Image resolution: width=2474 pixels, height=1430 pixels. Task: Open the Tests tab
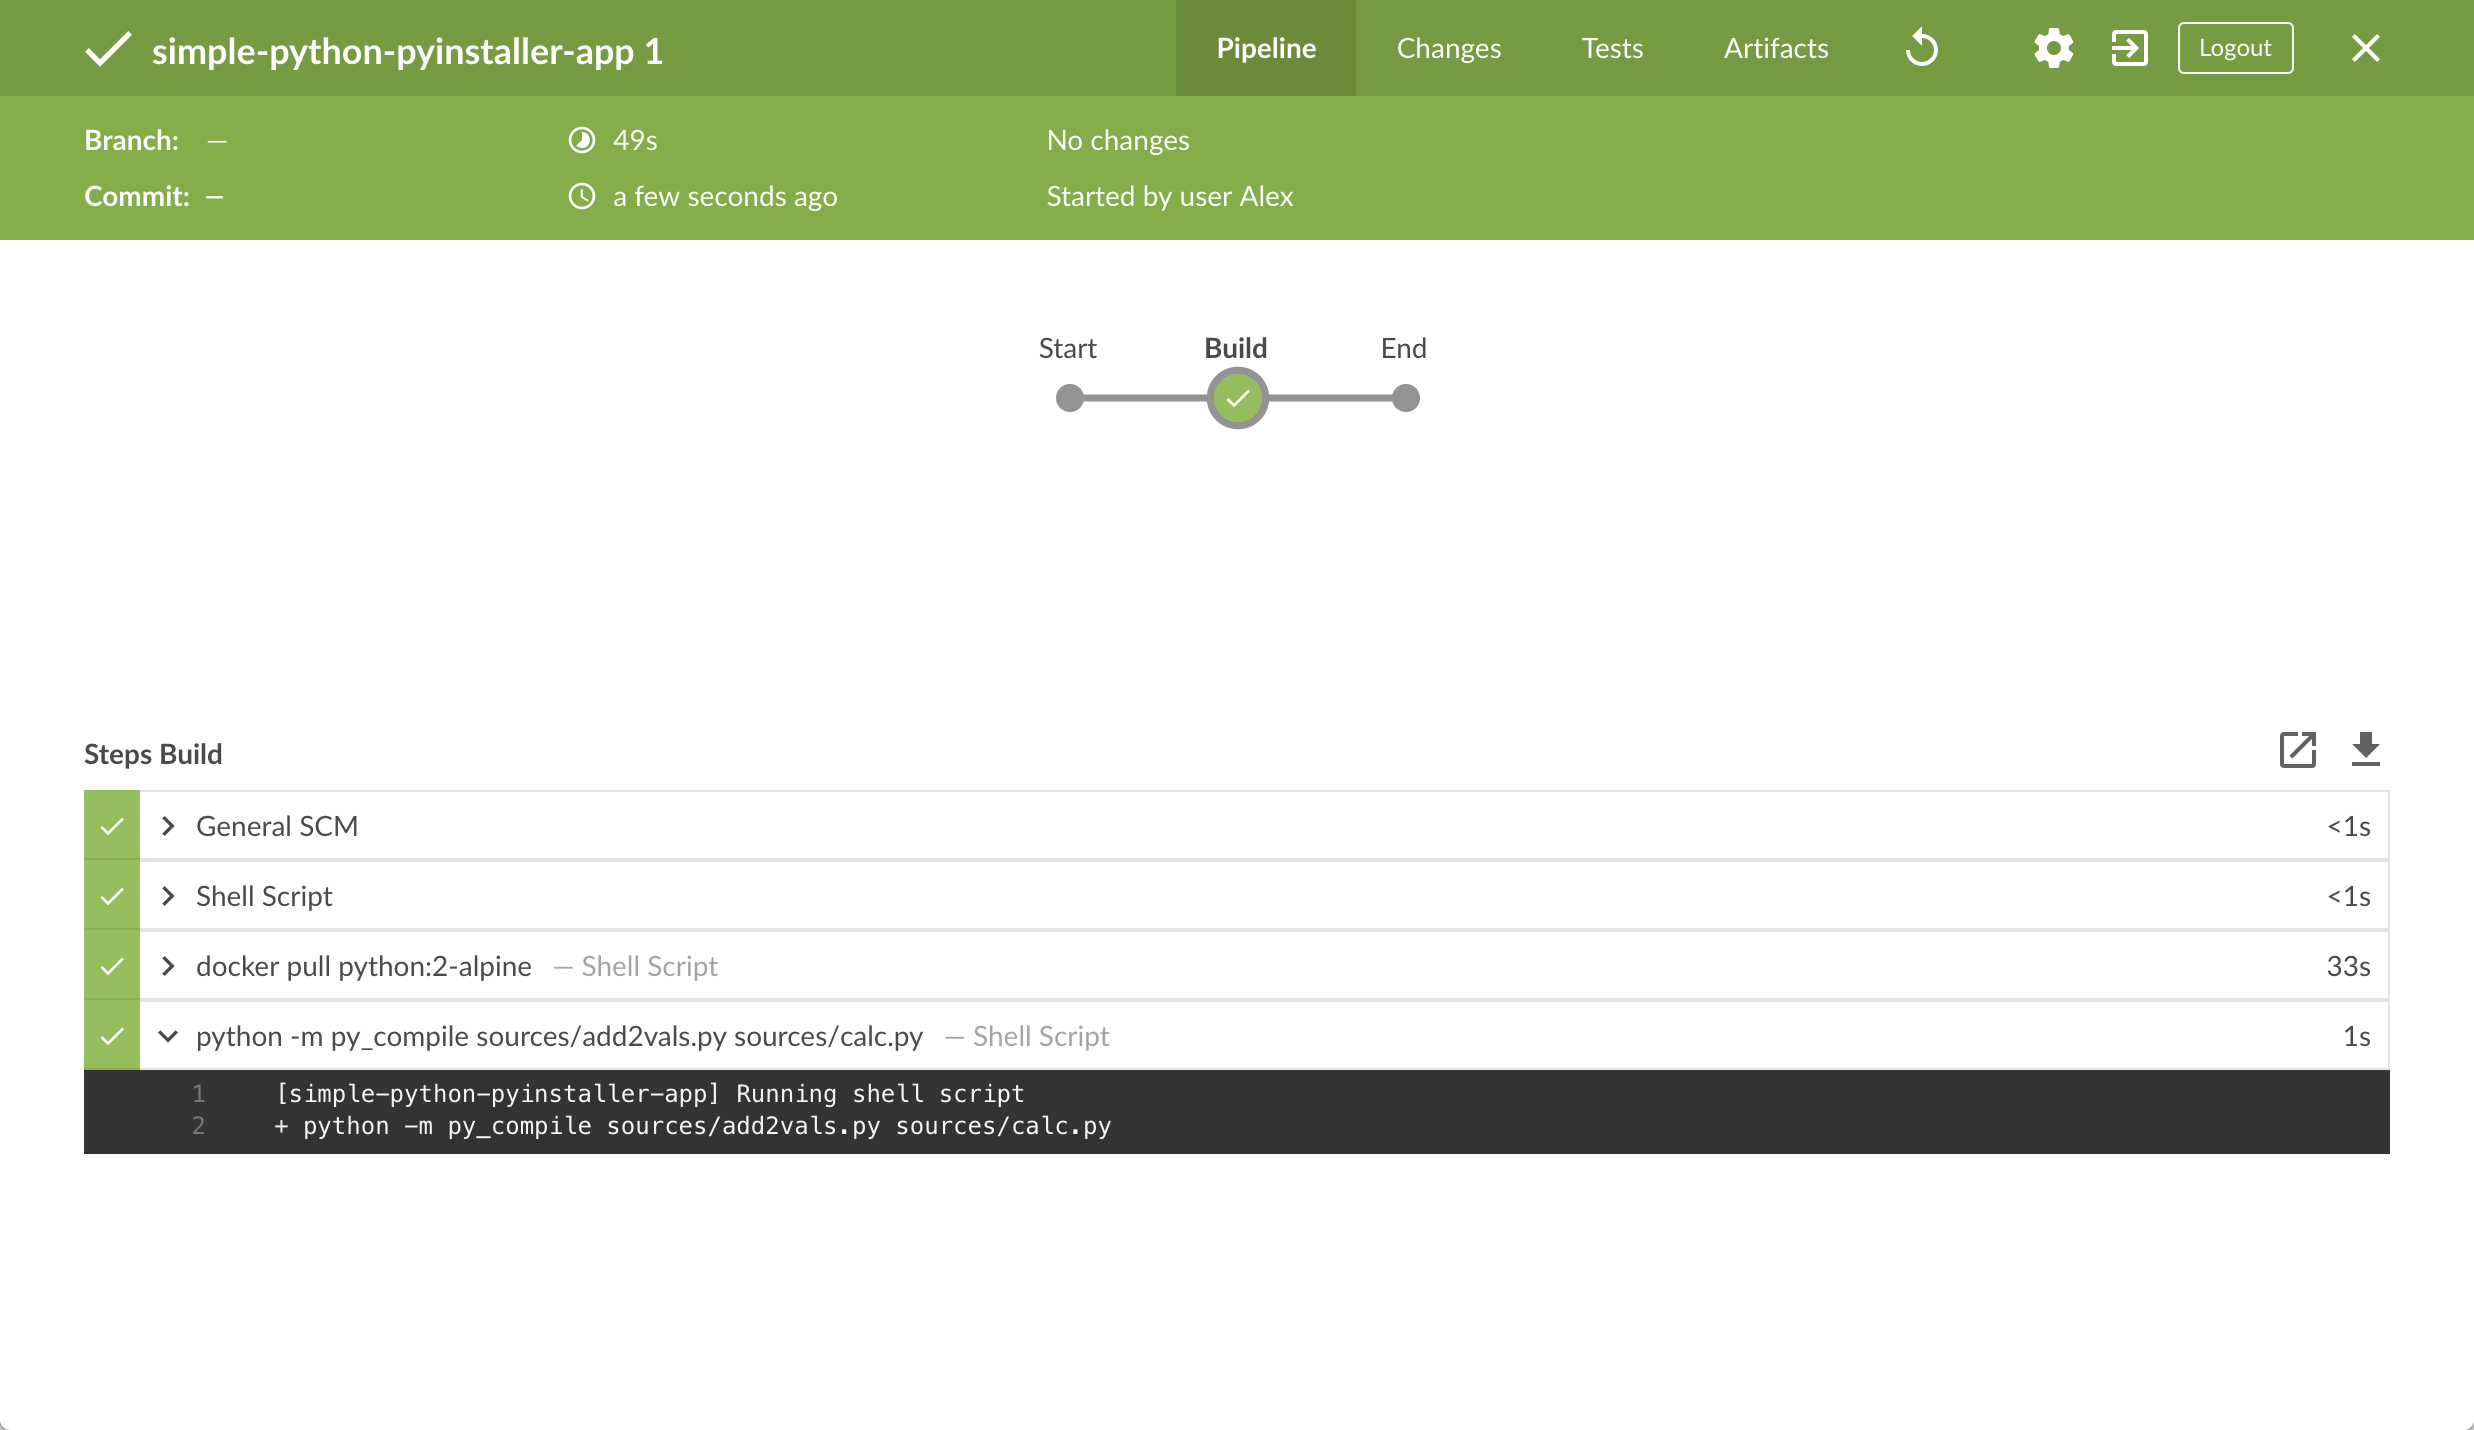[1612, 48]
